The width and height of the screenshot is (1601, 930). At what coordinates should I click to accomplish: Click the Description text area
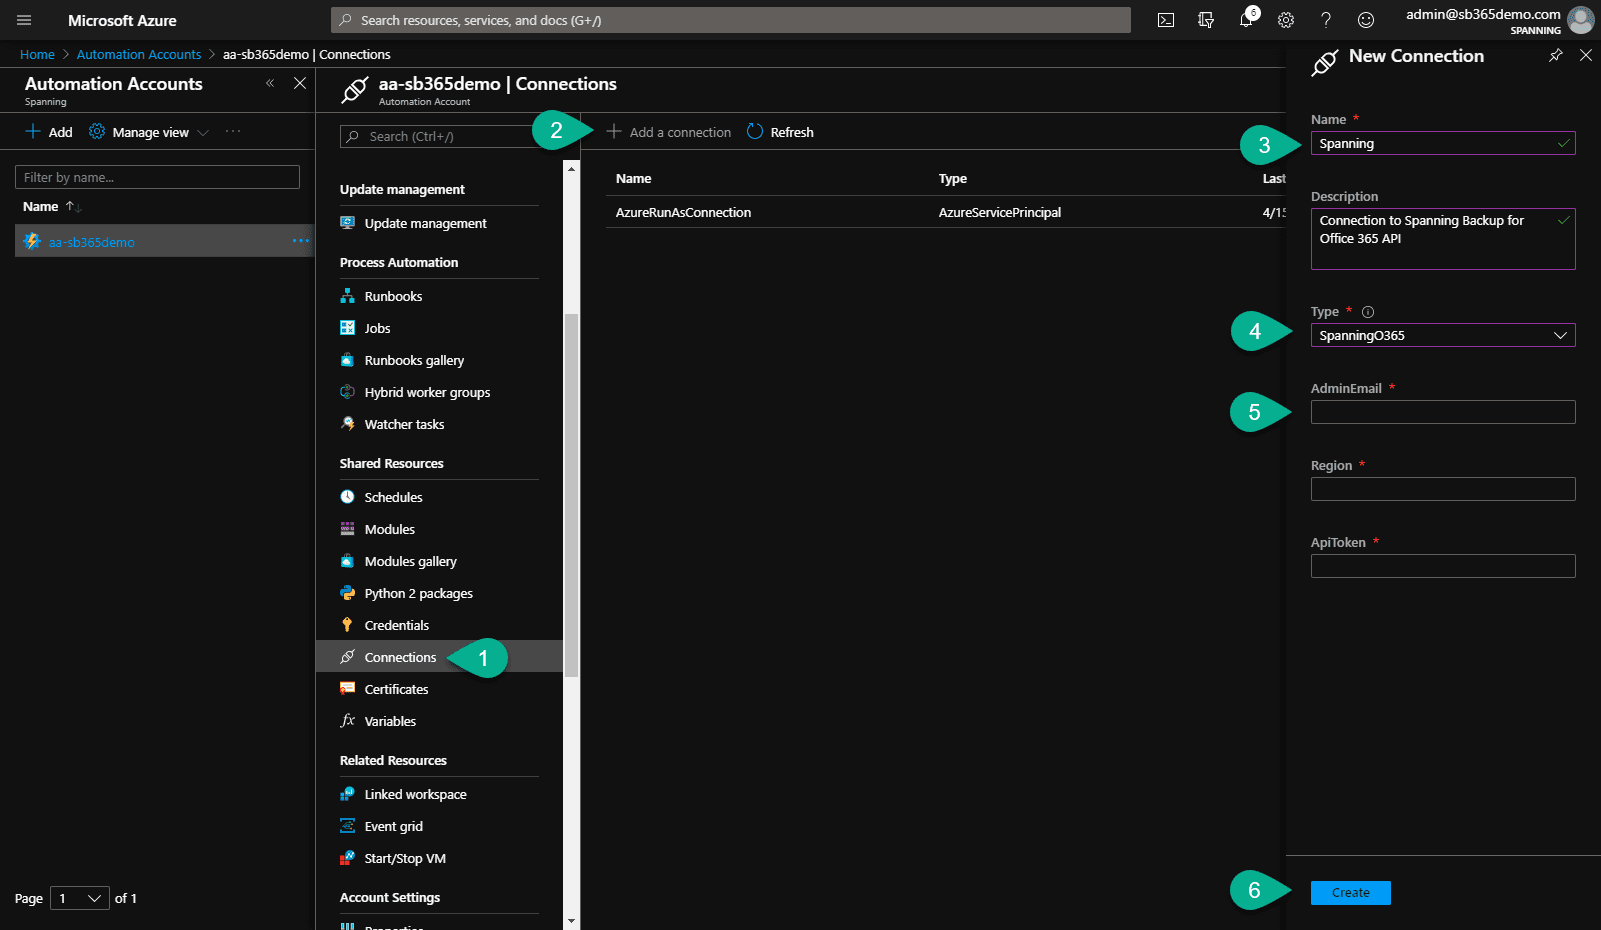[1443, 239]
